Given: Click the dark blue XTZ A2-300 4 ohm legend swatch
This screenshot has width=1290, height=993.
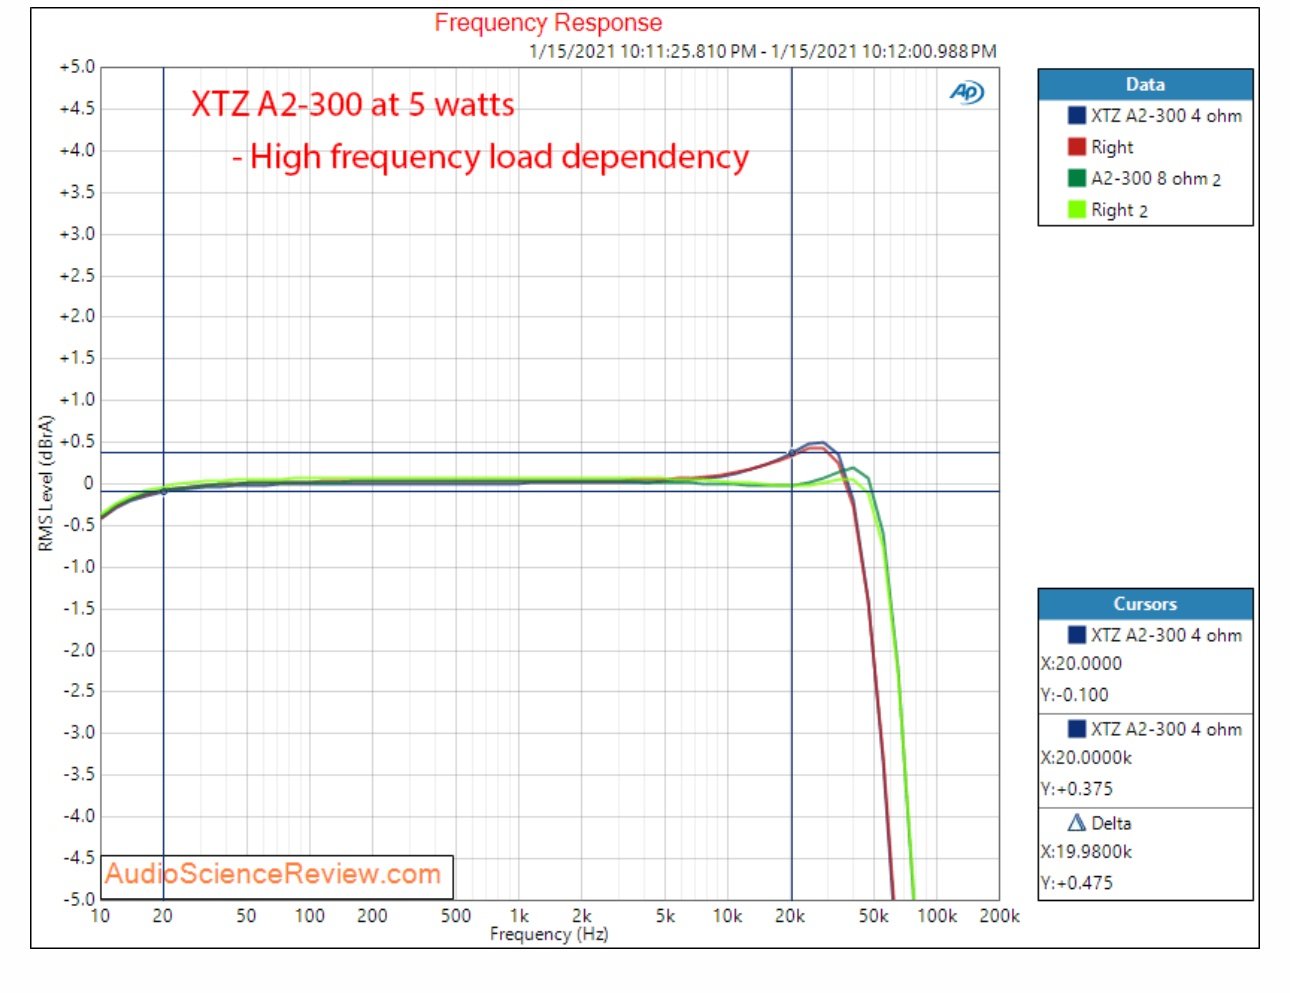Looking at the screenshot, I should pos(1077,116).
